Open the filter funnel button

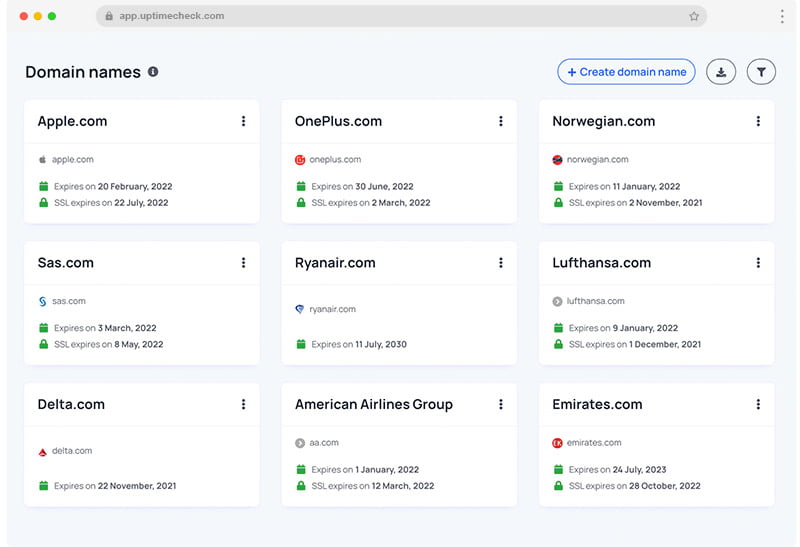pyautogui.click(x=761, y=72)
